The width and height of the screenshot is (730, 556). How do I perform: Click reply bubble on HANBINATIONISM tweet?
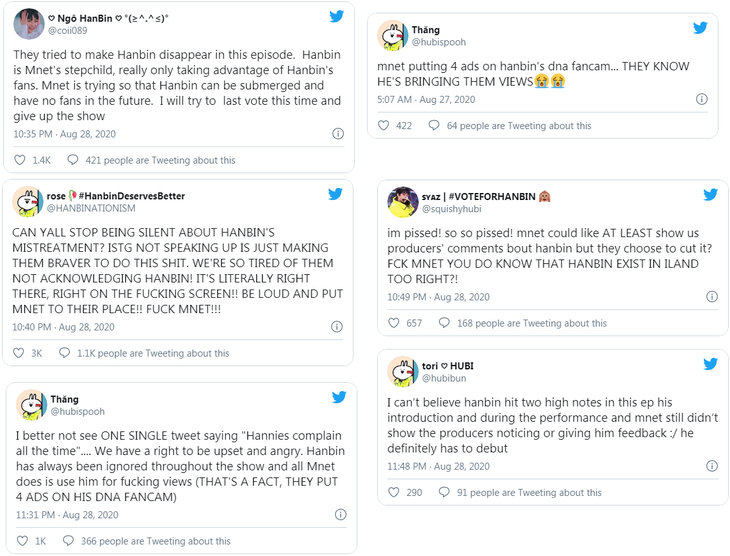click(65, 353)
